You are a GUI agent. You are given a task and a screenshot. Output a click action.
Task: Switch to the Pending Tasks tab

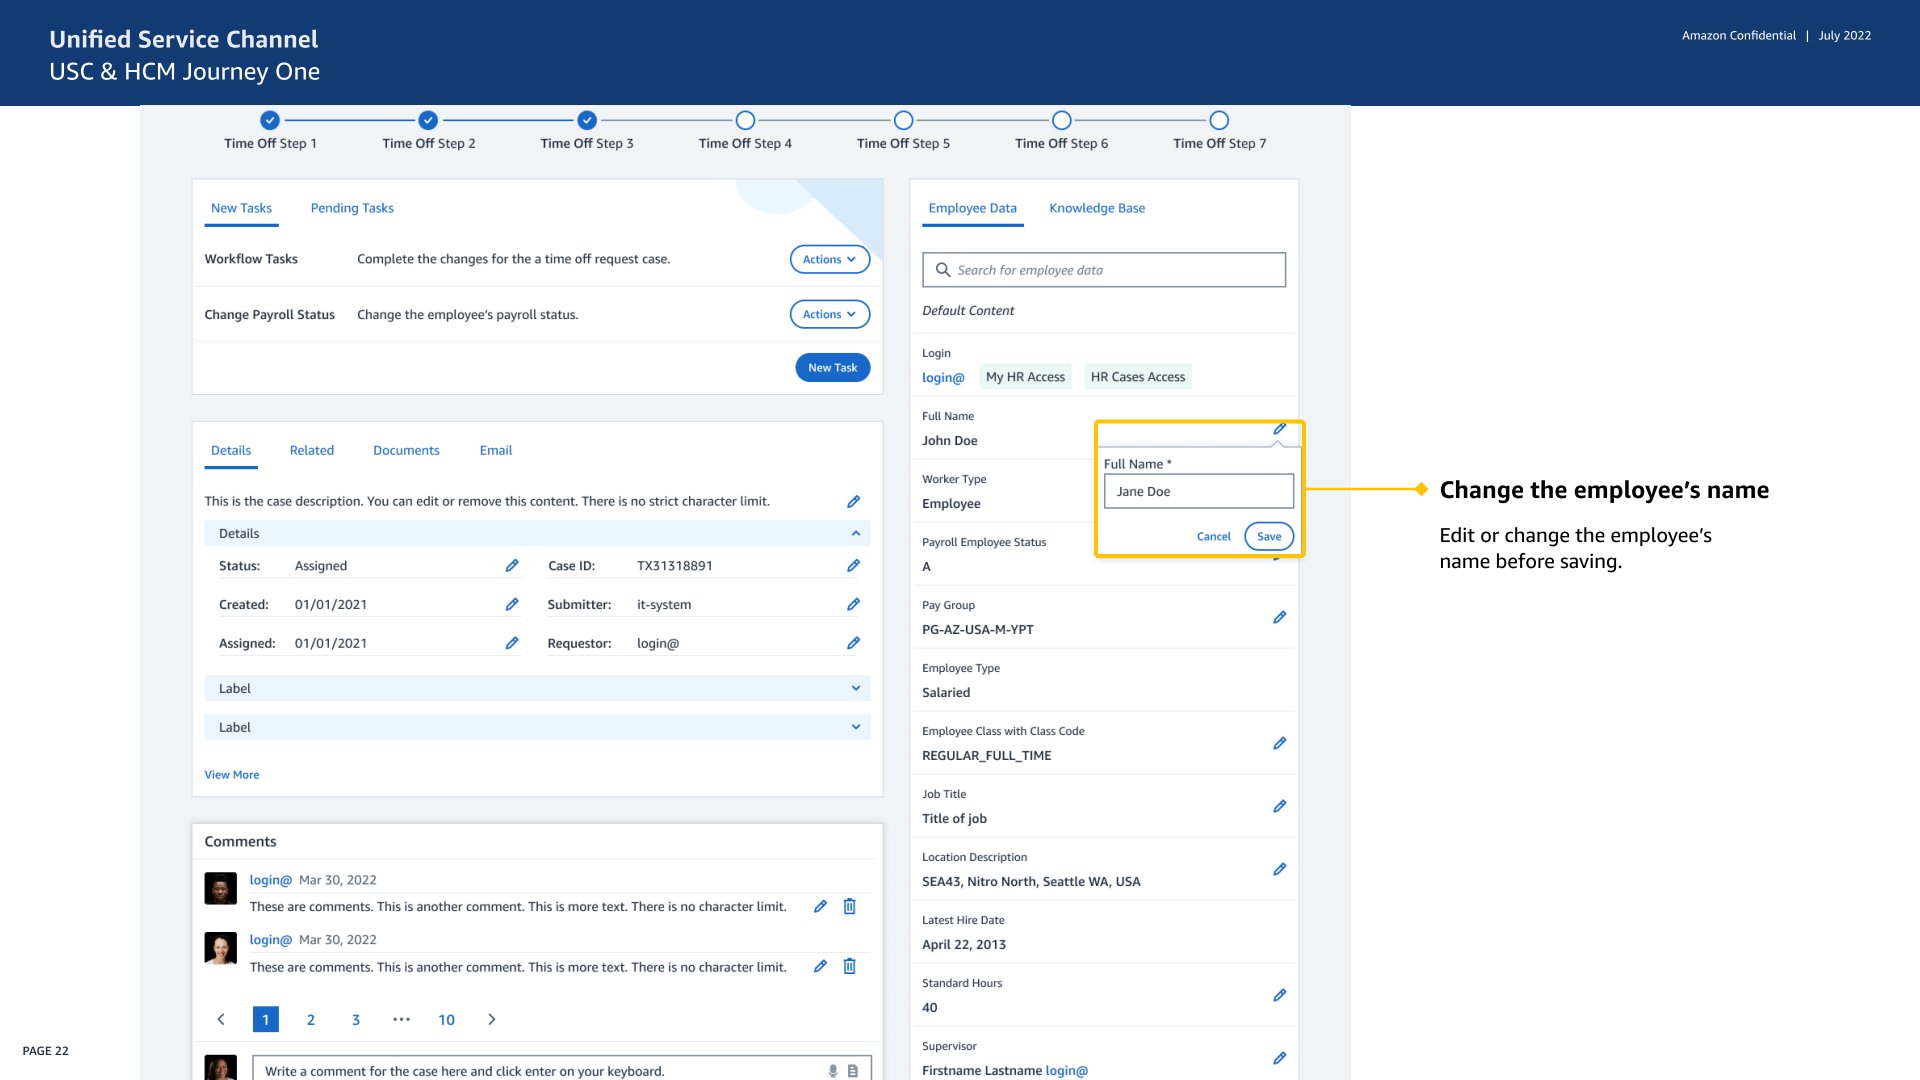pyautogui.click(x=352, y=209)
